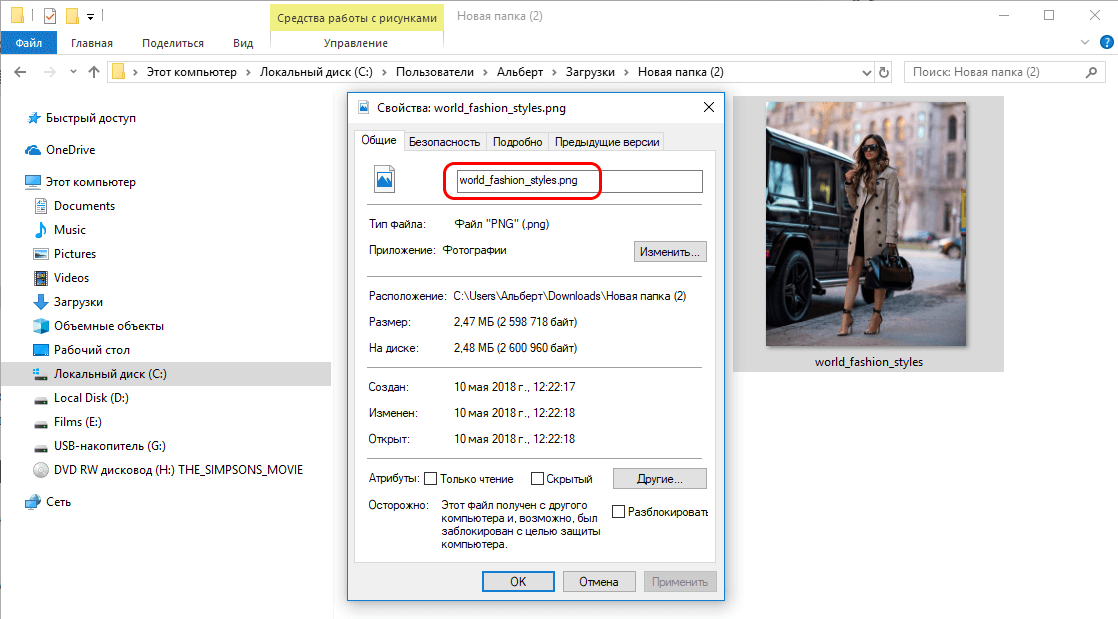This screenshot has height=619, width=1118.
Task: Open Films (E:) drive in sidebar
Action: (78, 422)
